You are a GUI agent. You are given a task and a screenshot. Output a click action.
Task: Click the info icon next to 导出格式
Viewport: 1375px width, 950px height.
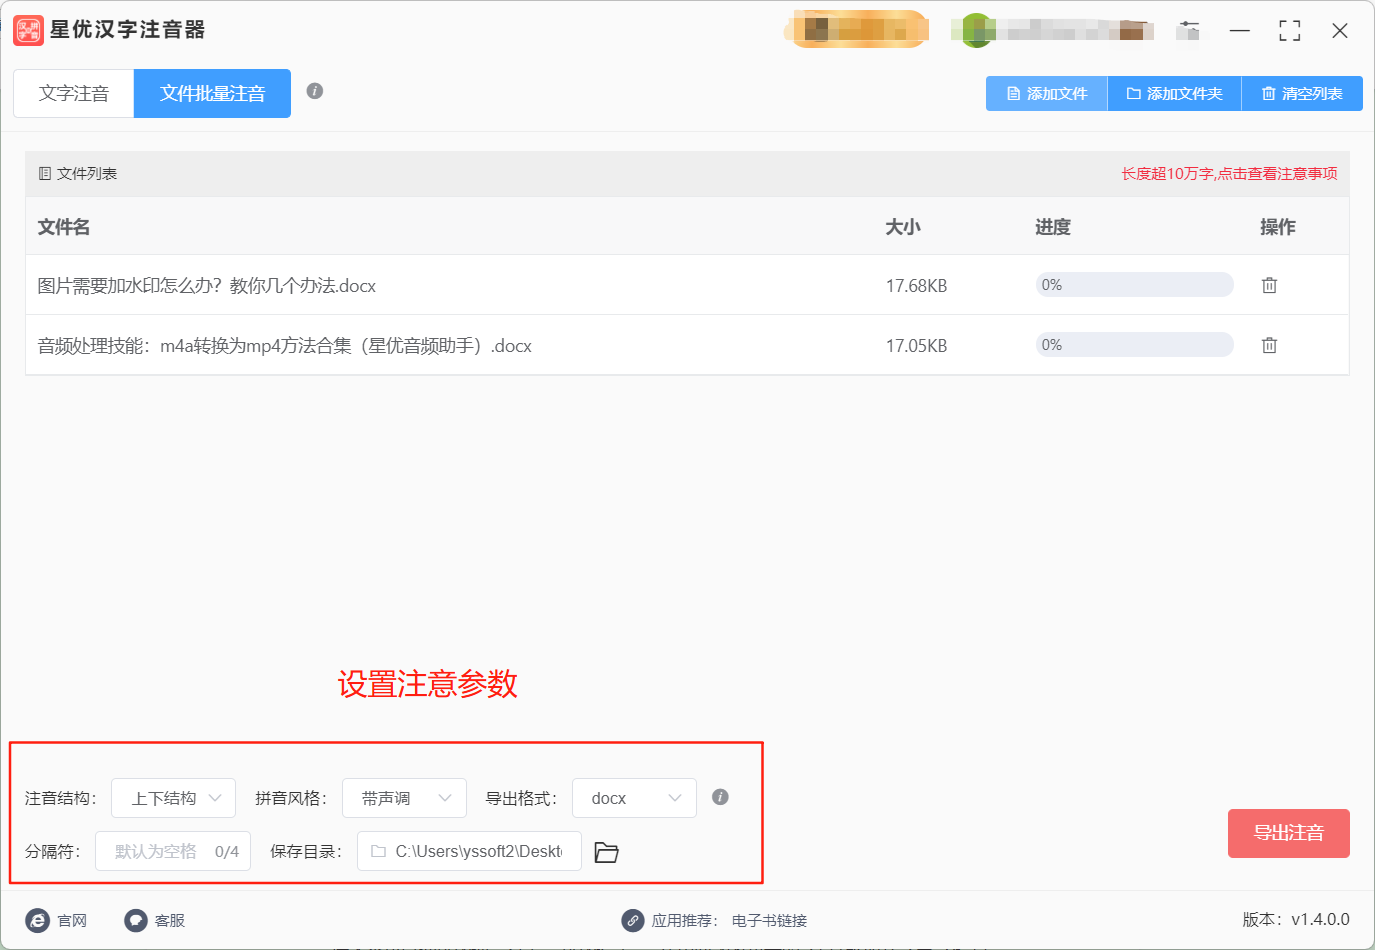click(x=720, y=797)
